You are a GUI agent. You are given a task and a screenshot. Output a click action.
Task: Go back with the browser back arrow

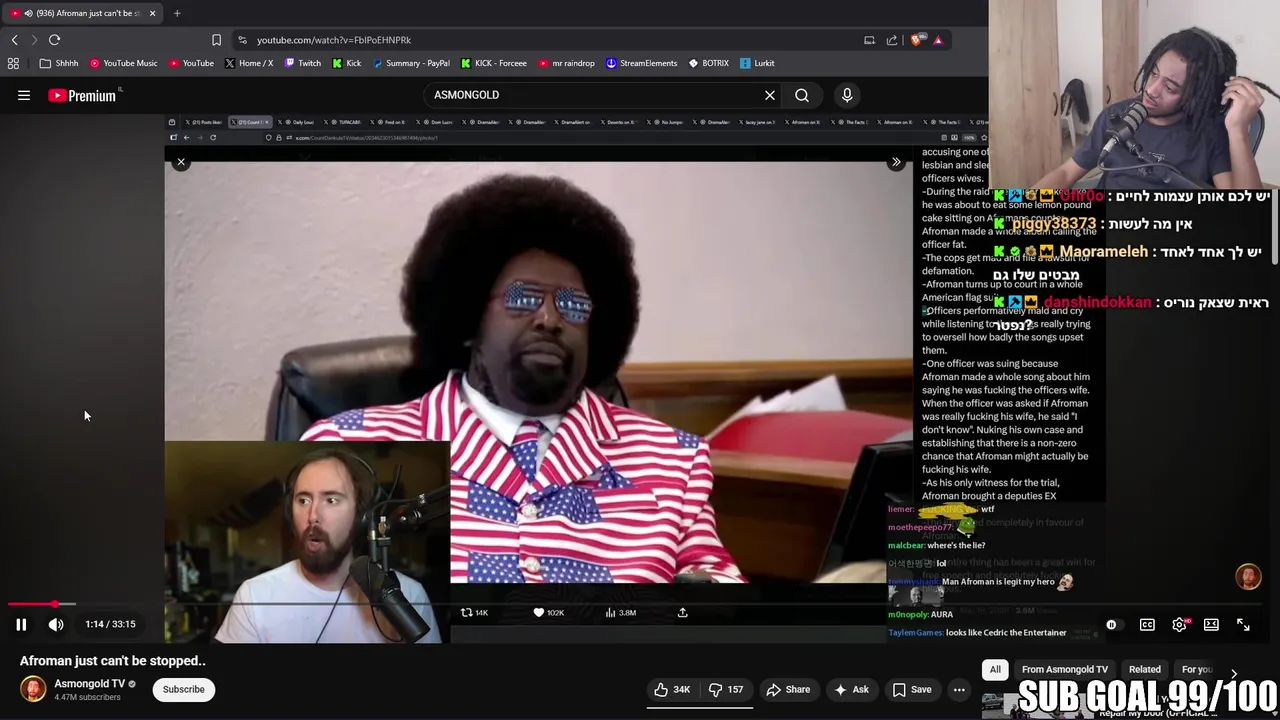15,40
